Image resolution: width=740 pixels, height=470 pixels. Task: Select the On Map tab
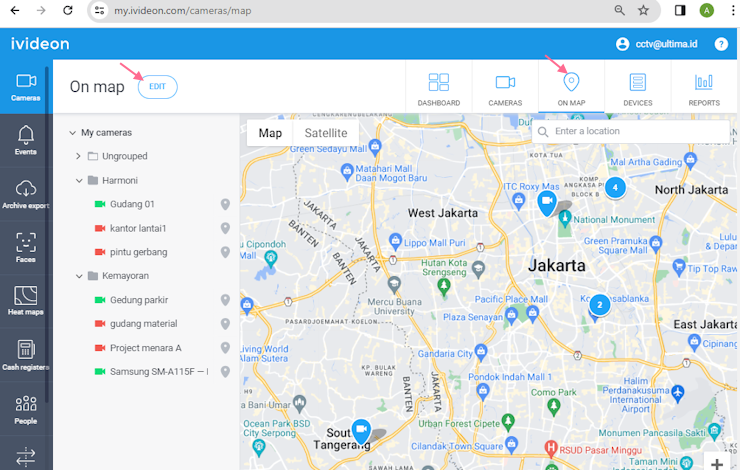point(571,89)
